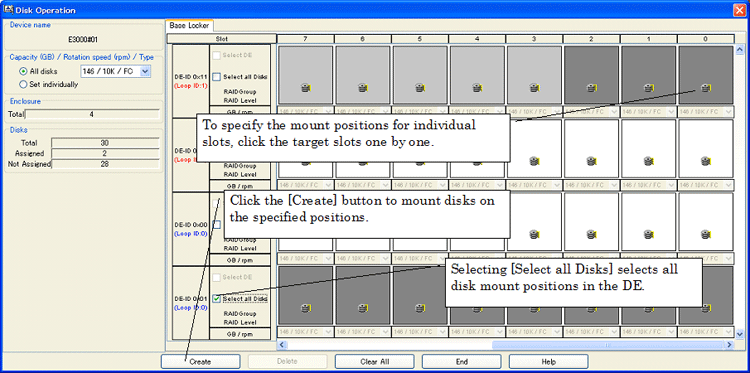Uncheck Select all Disks in bottom enclosure
This screenshot has width=750, height=373.
point(217,299)
